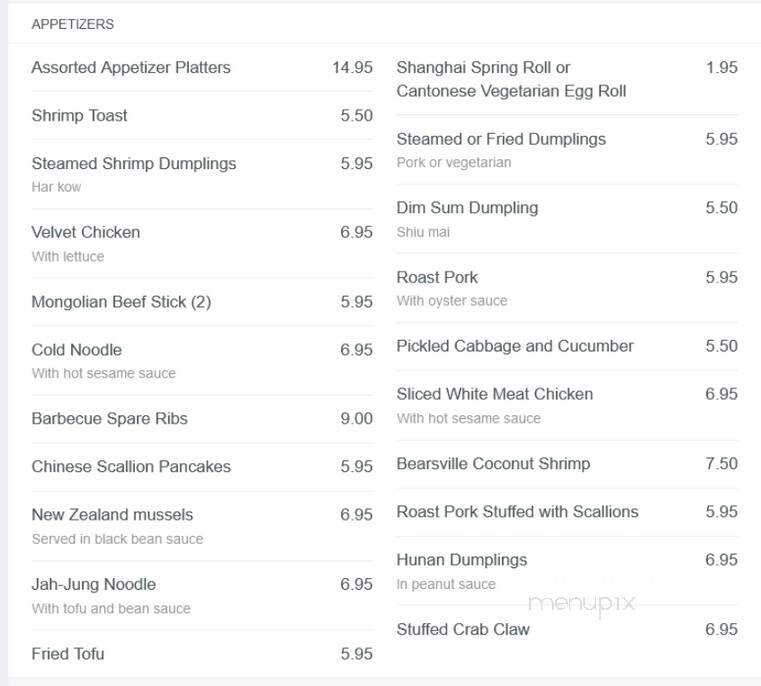Click Chinese Scallion Pancakes item
The width and height of the screenshot is (761, 686).
coord(131,467)
